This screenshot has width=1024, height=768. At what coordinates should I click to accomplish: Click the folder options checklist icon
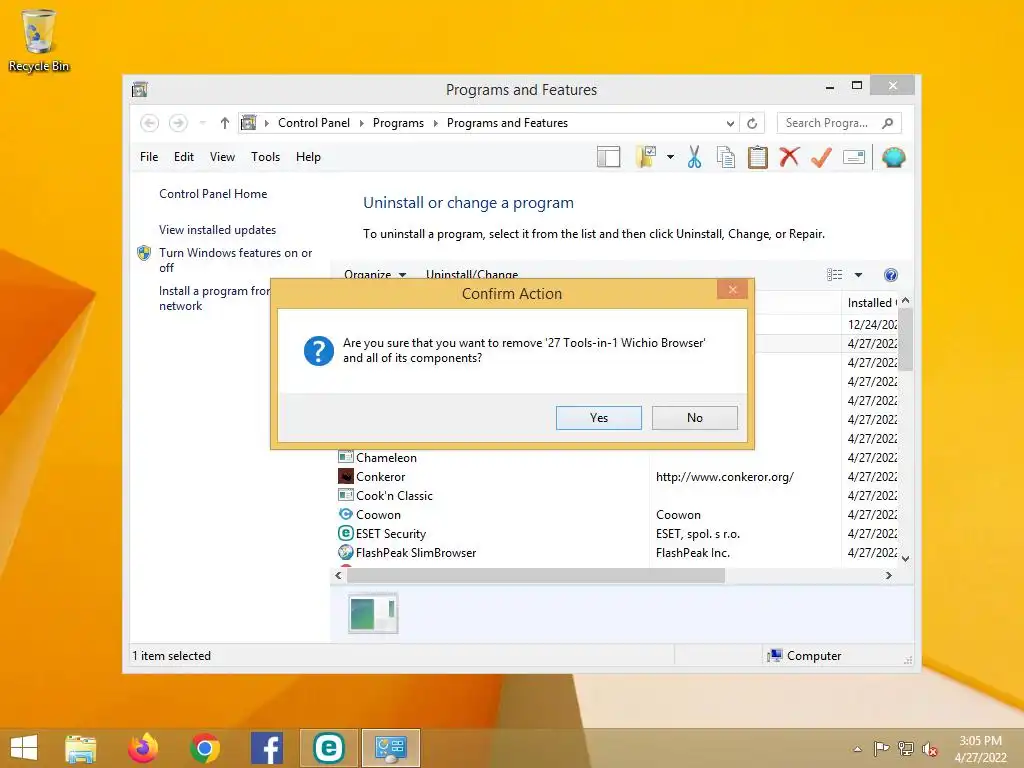pos(645,157)
